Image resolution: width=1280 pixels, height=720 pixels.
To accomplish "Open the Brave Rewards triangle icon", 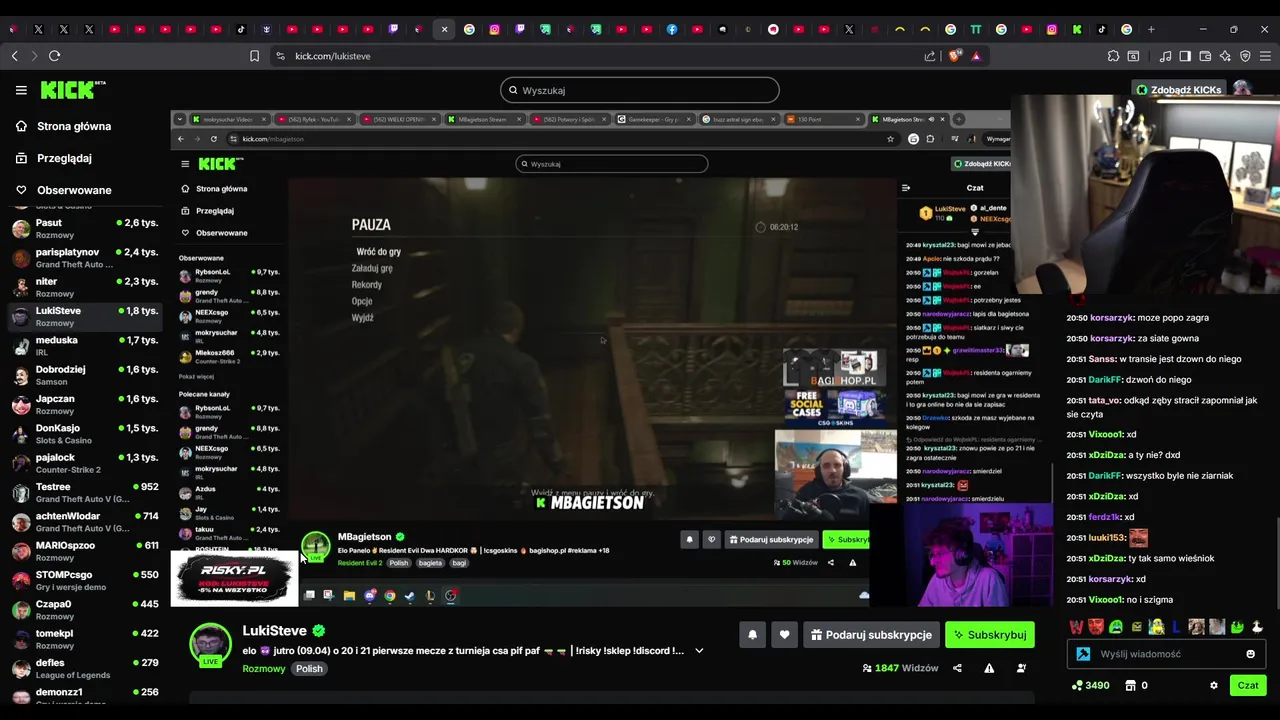I will click(976, 56).
